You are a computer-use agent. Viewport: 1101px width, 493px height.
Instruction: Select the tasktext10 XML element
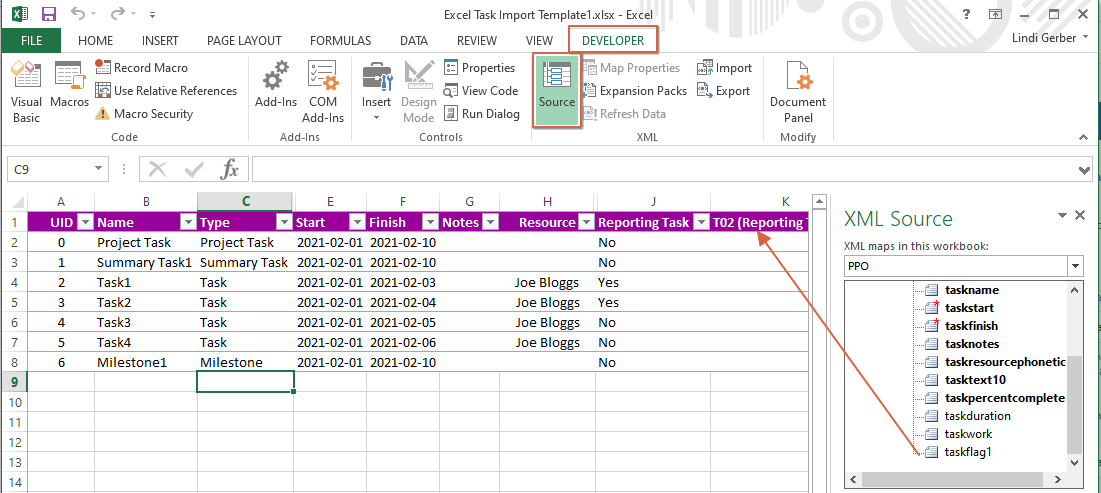(976, 380)
